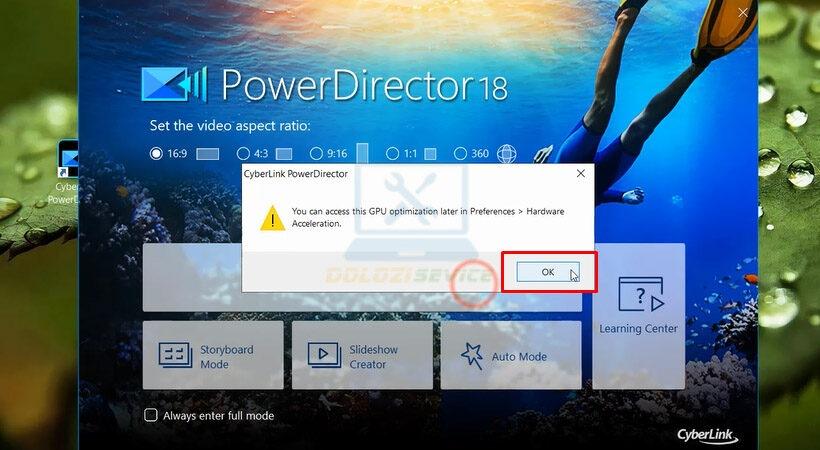The image size is (820, 450).
Task: Select the 360 video radio button
Action: tap(460, 154)
